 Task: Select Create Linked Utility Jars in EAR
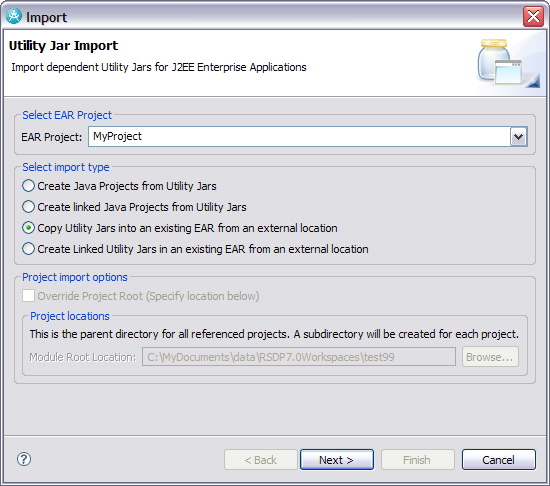pyautogui.click(x=195, y=249)
